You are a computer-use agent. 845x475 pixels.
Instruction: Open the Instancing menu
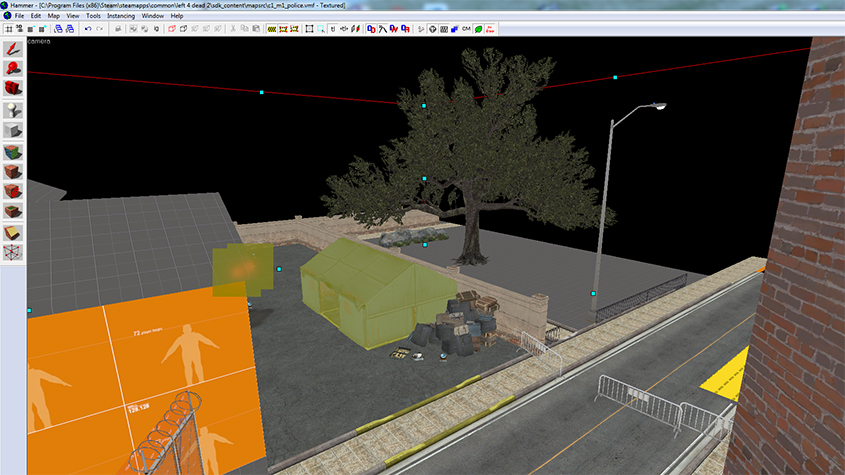(x=121, y=16)
